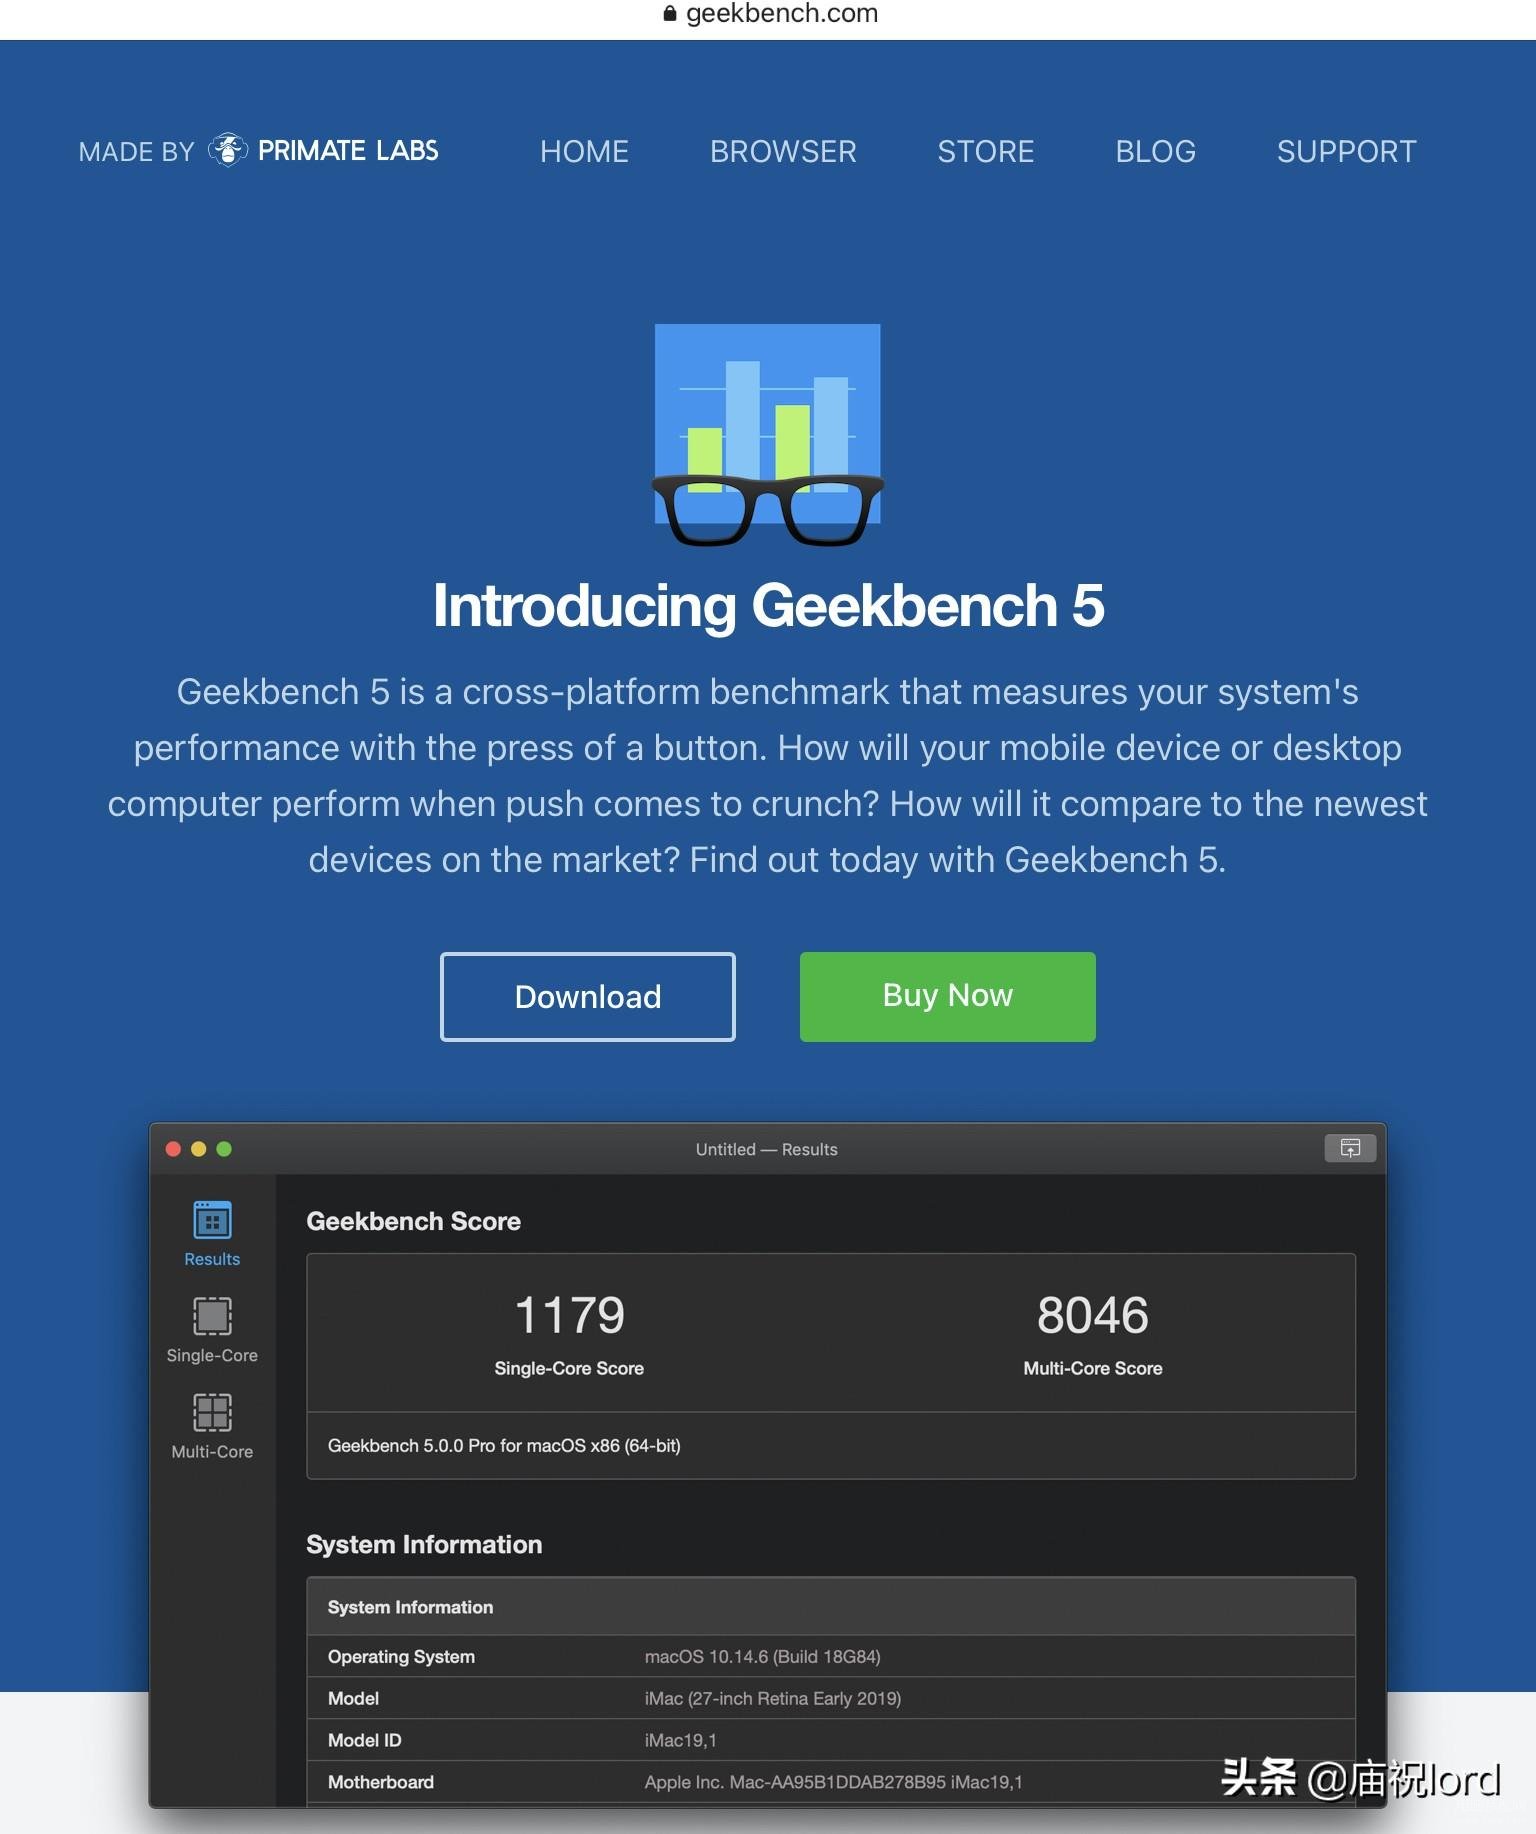
Task: Click the Download button
Action: pos(588,997)
